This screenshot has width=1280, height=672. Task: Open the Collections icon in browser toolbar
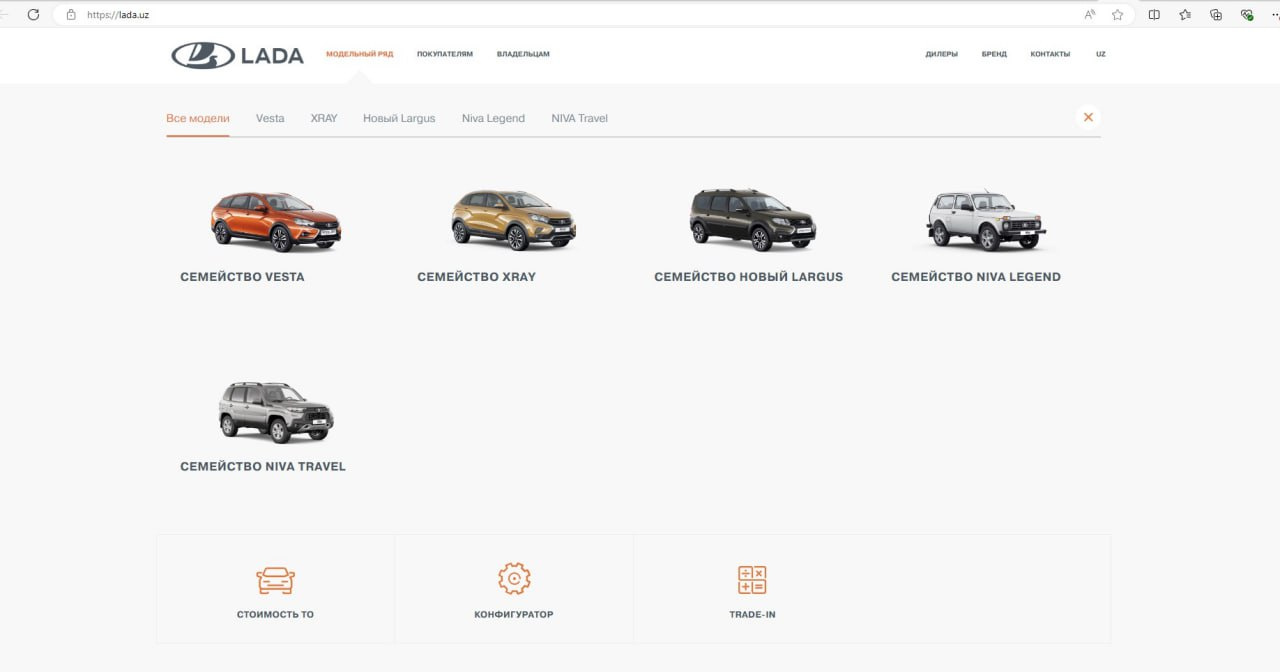pos(1216,15)
